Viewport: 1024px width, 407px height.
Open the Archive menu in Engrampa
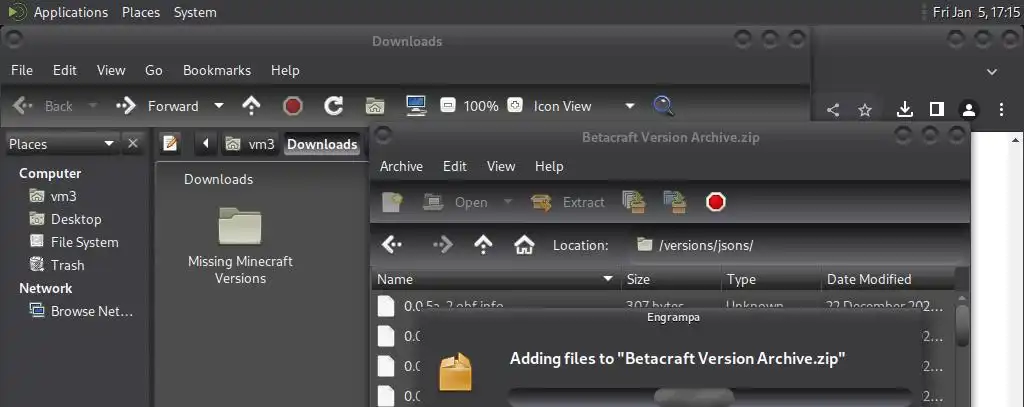tap(401, 166)
